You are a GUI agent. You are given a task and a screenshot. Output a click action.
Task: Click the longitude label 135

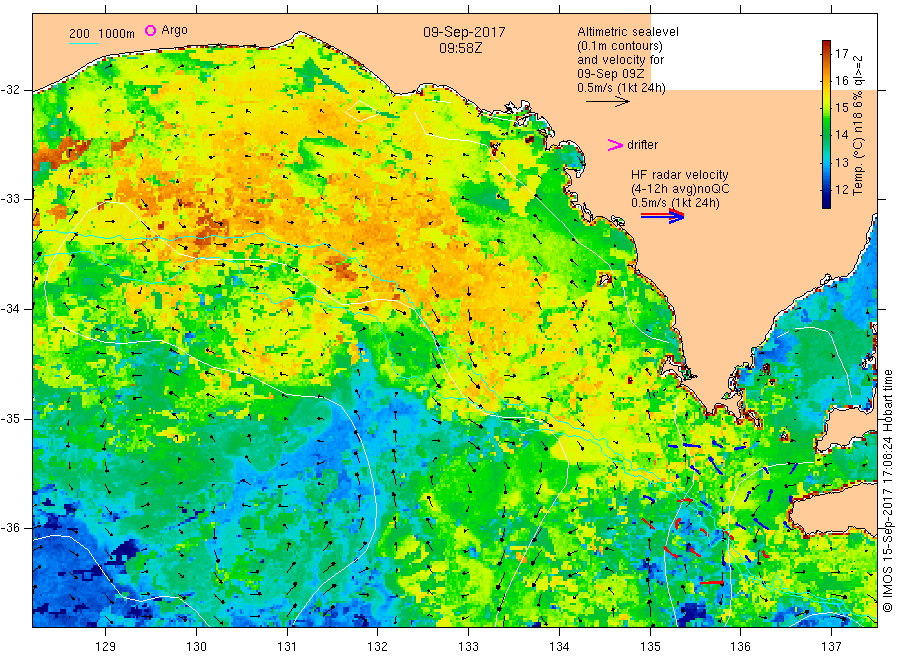[x=650, y=646]
